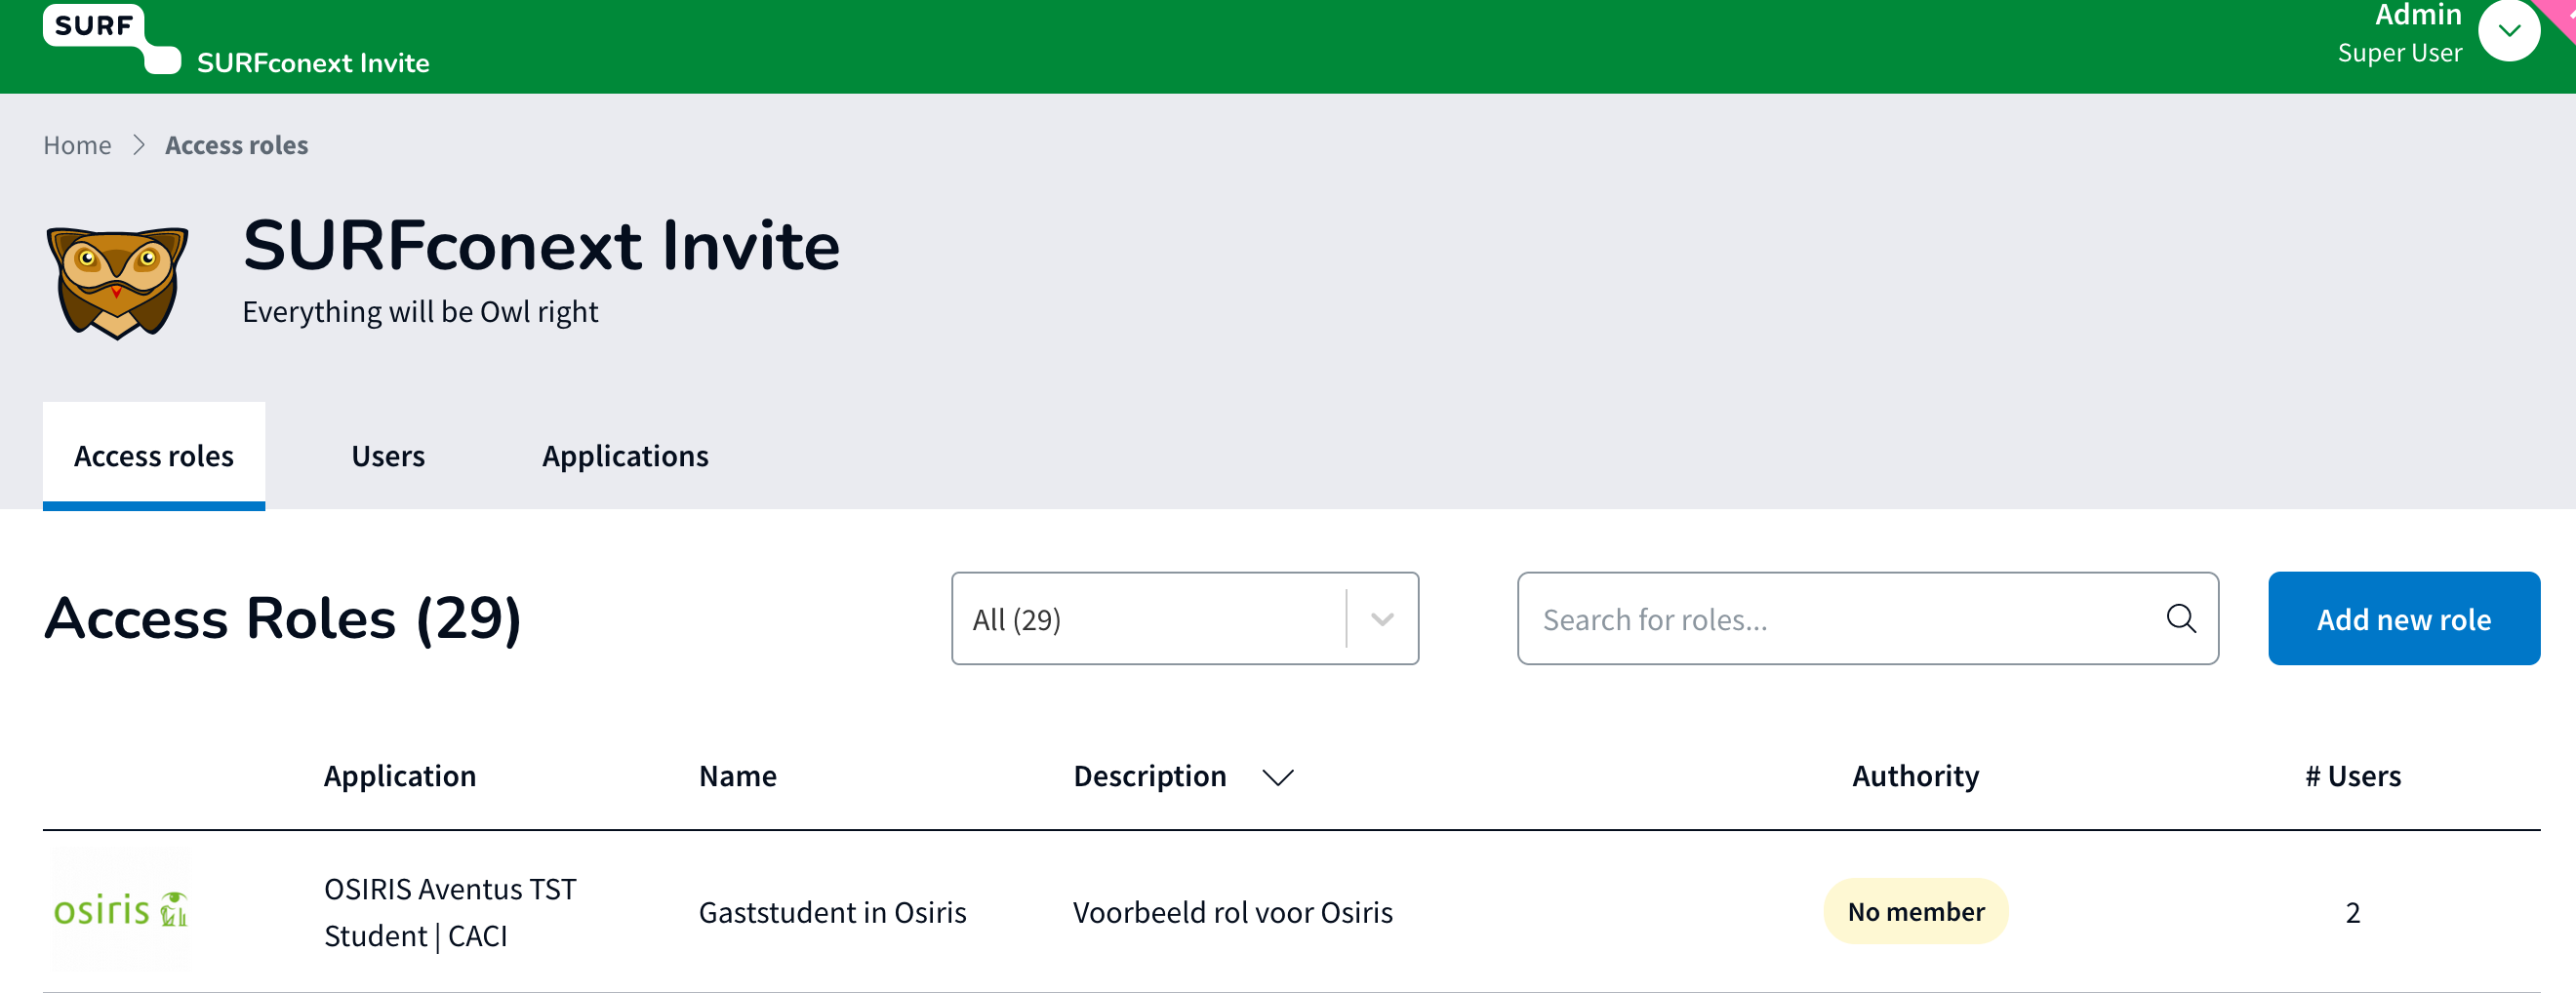This screenshot has height=993, width=2576.
Task: Focus the Search for roles field
Action: pyautogui.click(x=1867, y=619)
